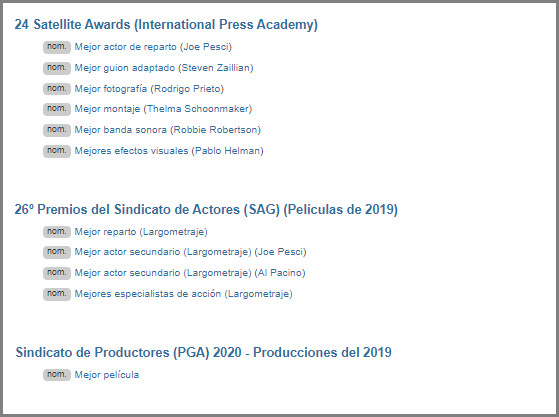Click nom. badge beside Mejor montaje
This screenshot has height=417, width=559.
point(57,109)
